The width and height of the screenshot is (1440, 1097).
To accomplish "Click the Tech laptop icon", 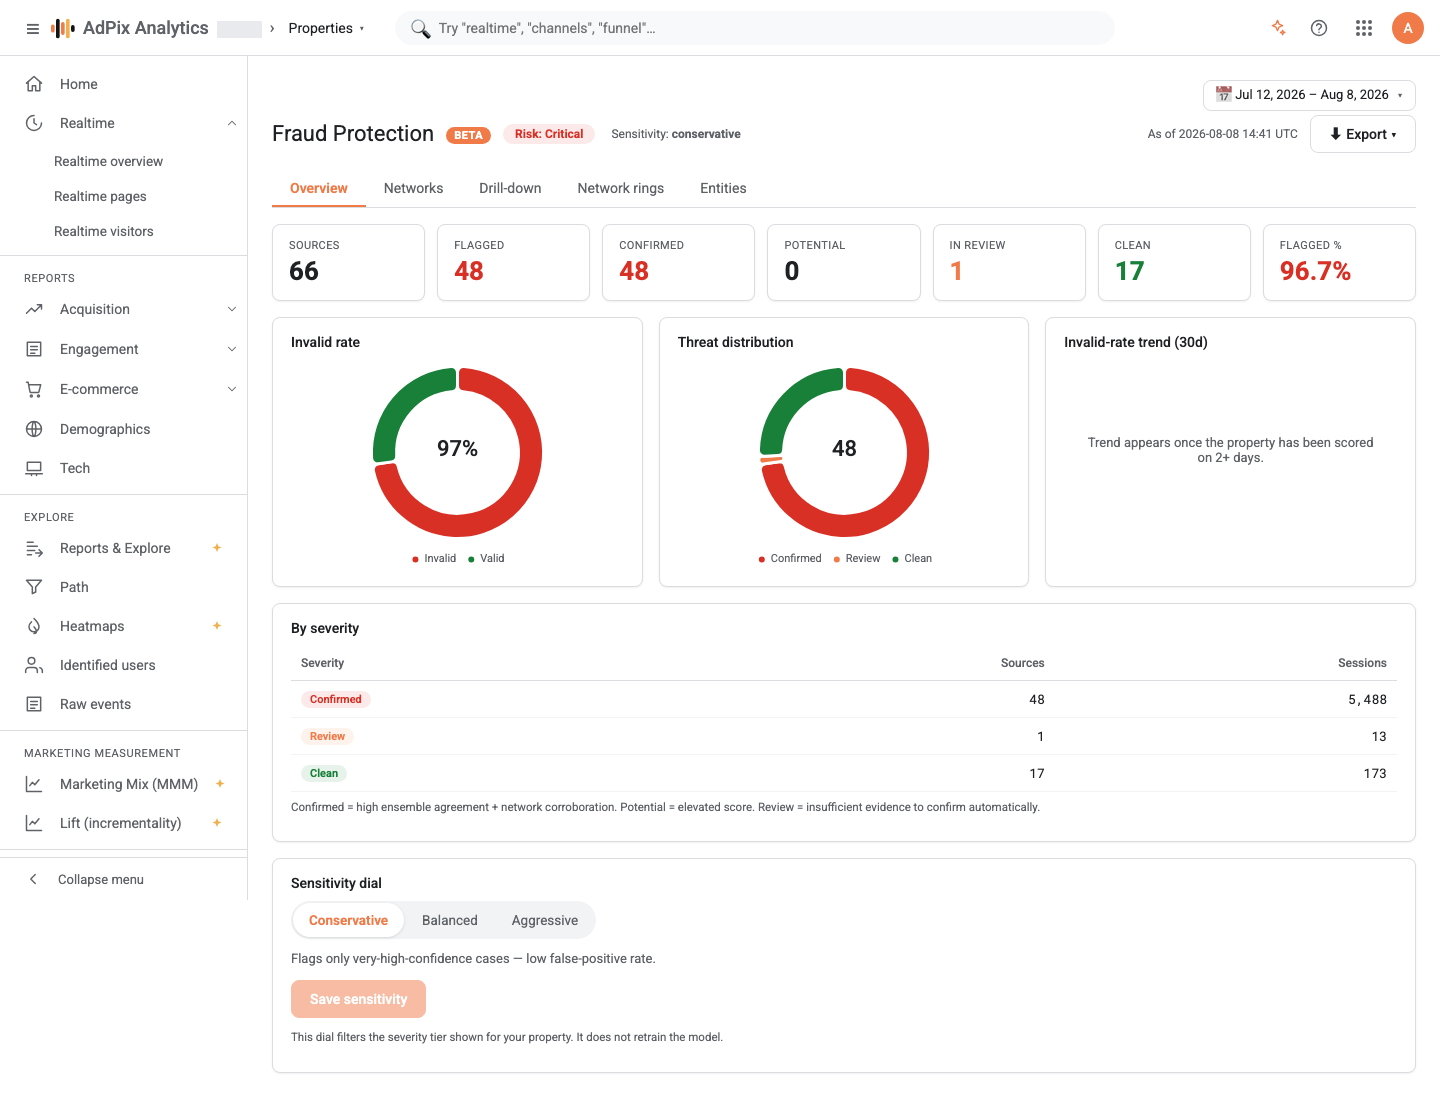I will (34, 468).
